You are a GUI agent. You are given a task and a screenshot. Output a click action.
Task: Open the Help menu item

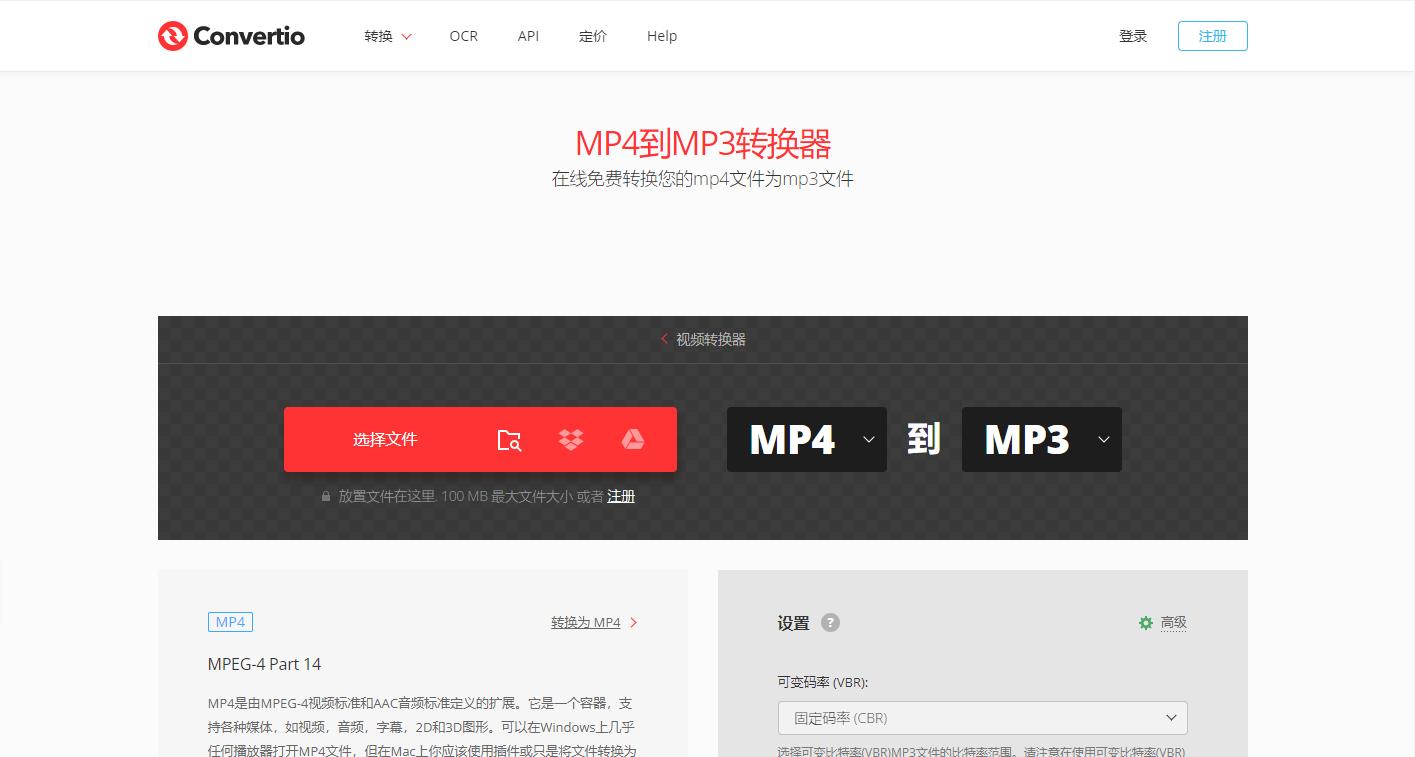tap(662, 36)
